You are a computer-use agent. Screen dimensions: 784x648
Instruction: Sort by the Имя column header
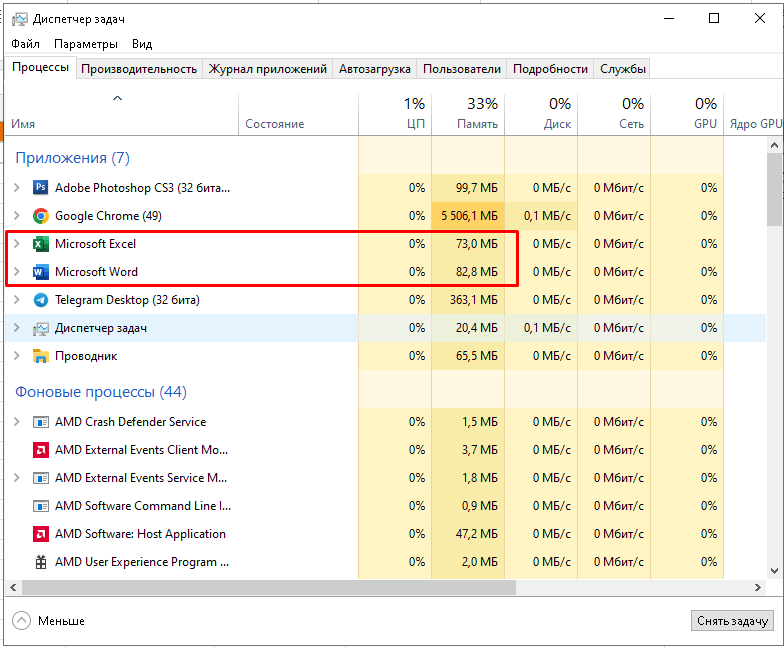coord(121,114)
